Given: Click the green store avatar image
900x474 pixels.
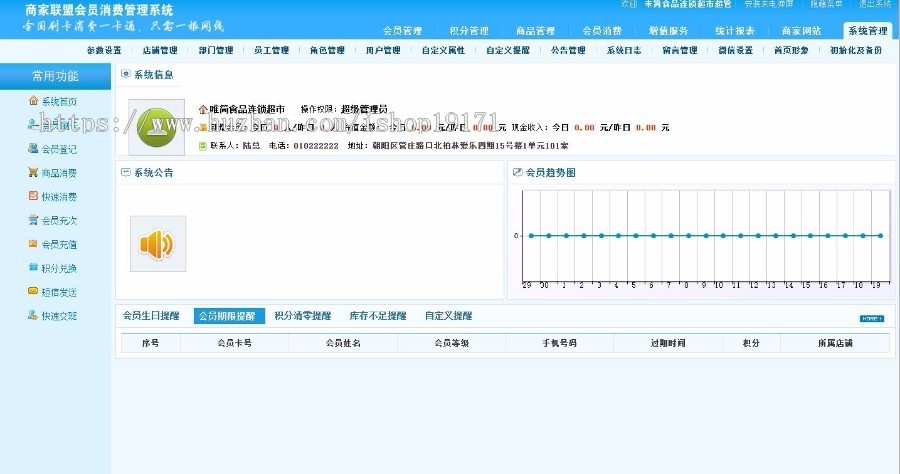Looking at the screenshot, I should (x=157, y=127).
